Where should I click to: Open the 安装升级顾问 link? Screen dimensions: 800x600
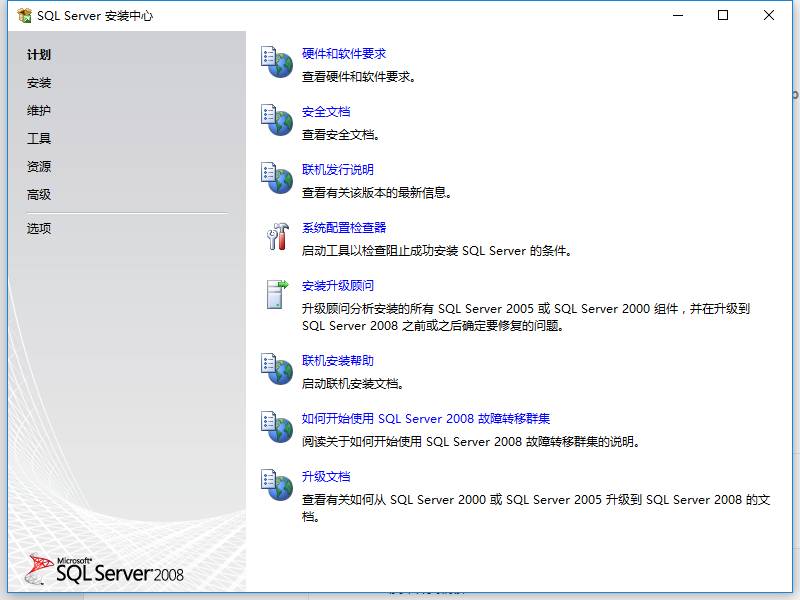pos(338,286)
